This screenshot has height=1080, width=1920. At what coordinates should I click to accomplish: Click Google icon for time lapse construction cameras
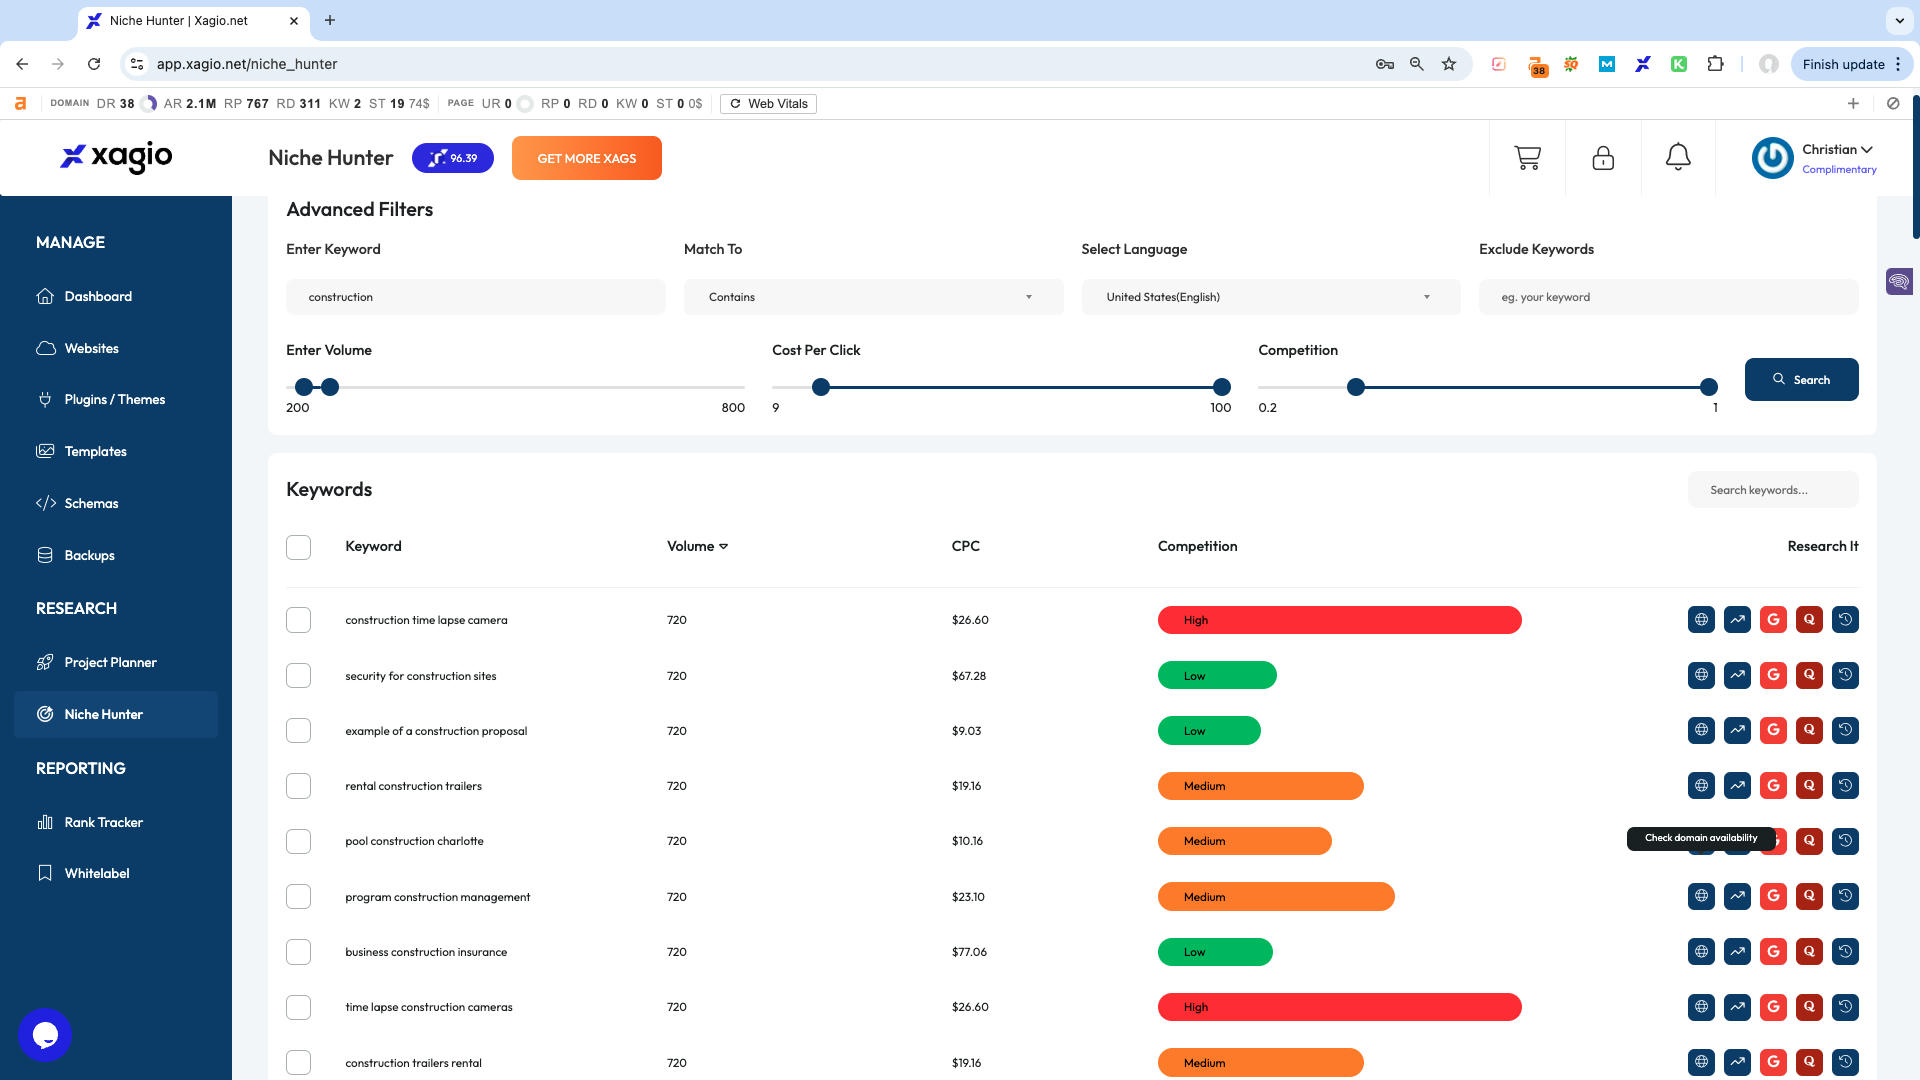1773,1006
